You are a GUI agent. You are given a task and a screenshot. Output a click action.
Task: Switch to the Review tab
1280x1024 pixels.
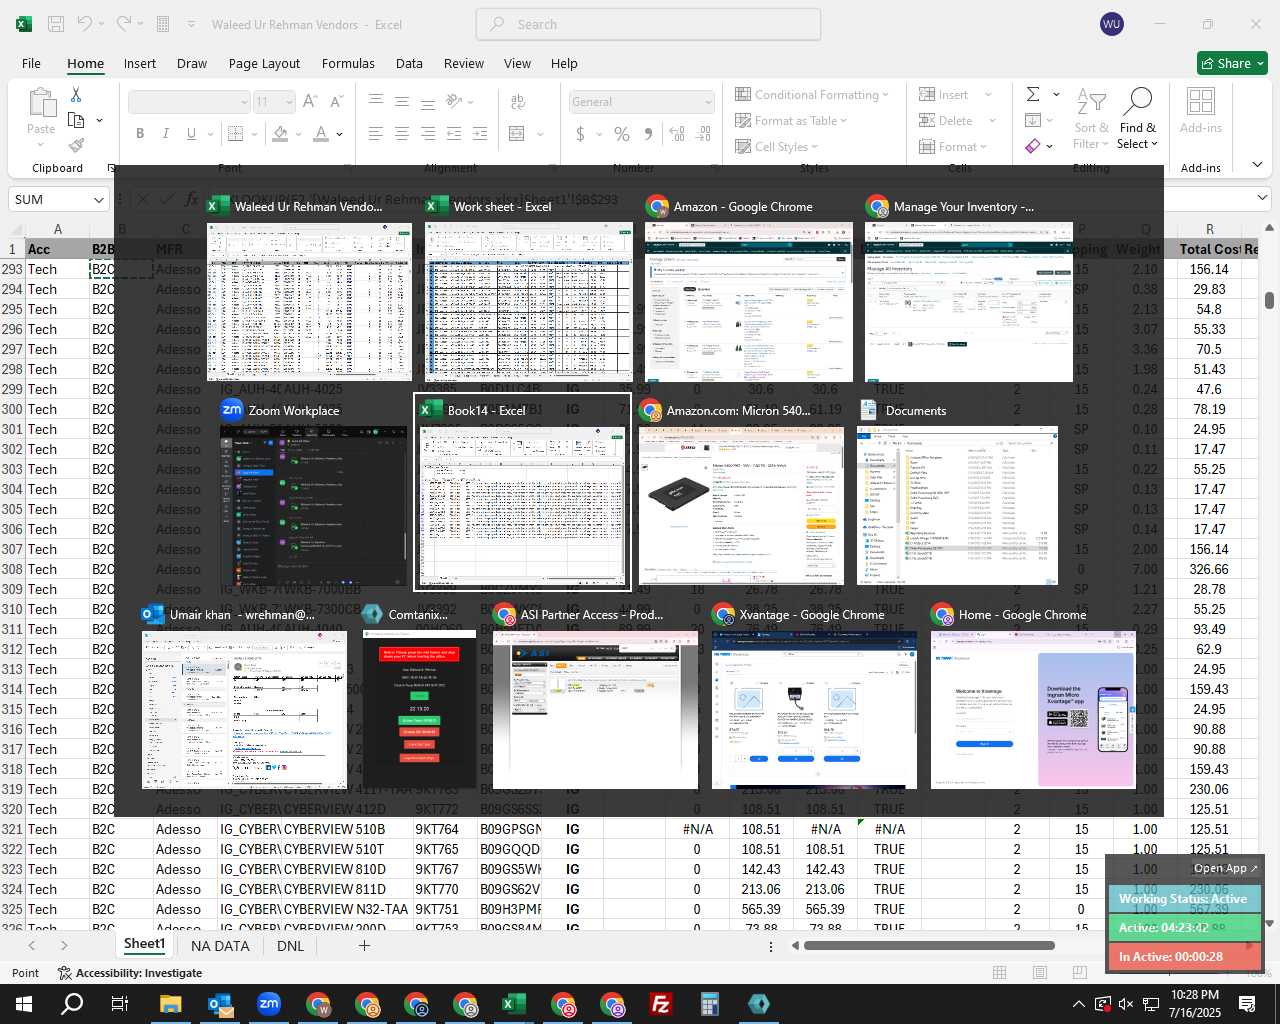point(464,63)
